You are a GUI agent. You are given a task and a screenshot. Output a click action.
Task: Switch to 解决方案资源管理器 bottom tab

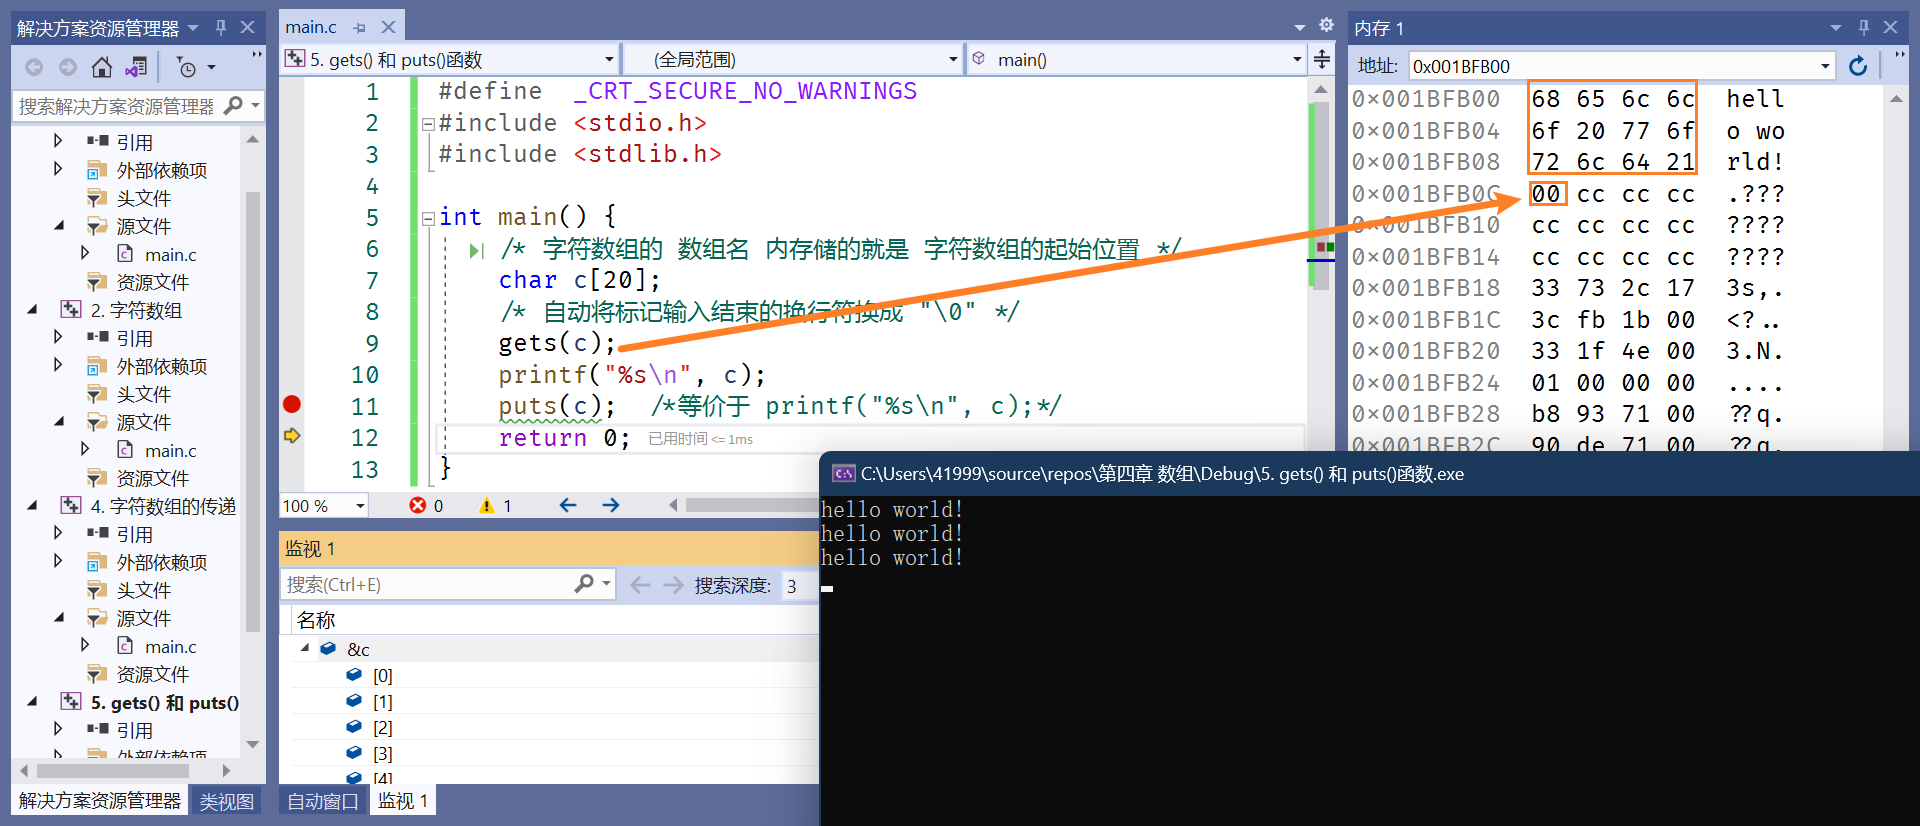(x=100, y=801)
